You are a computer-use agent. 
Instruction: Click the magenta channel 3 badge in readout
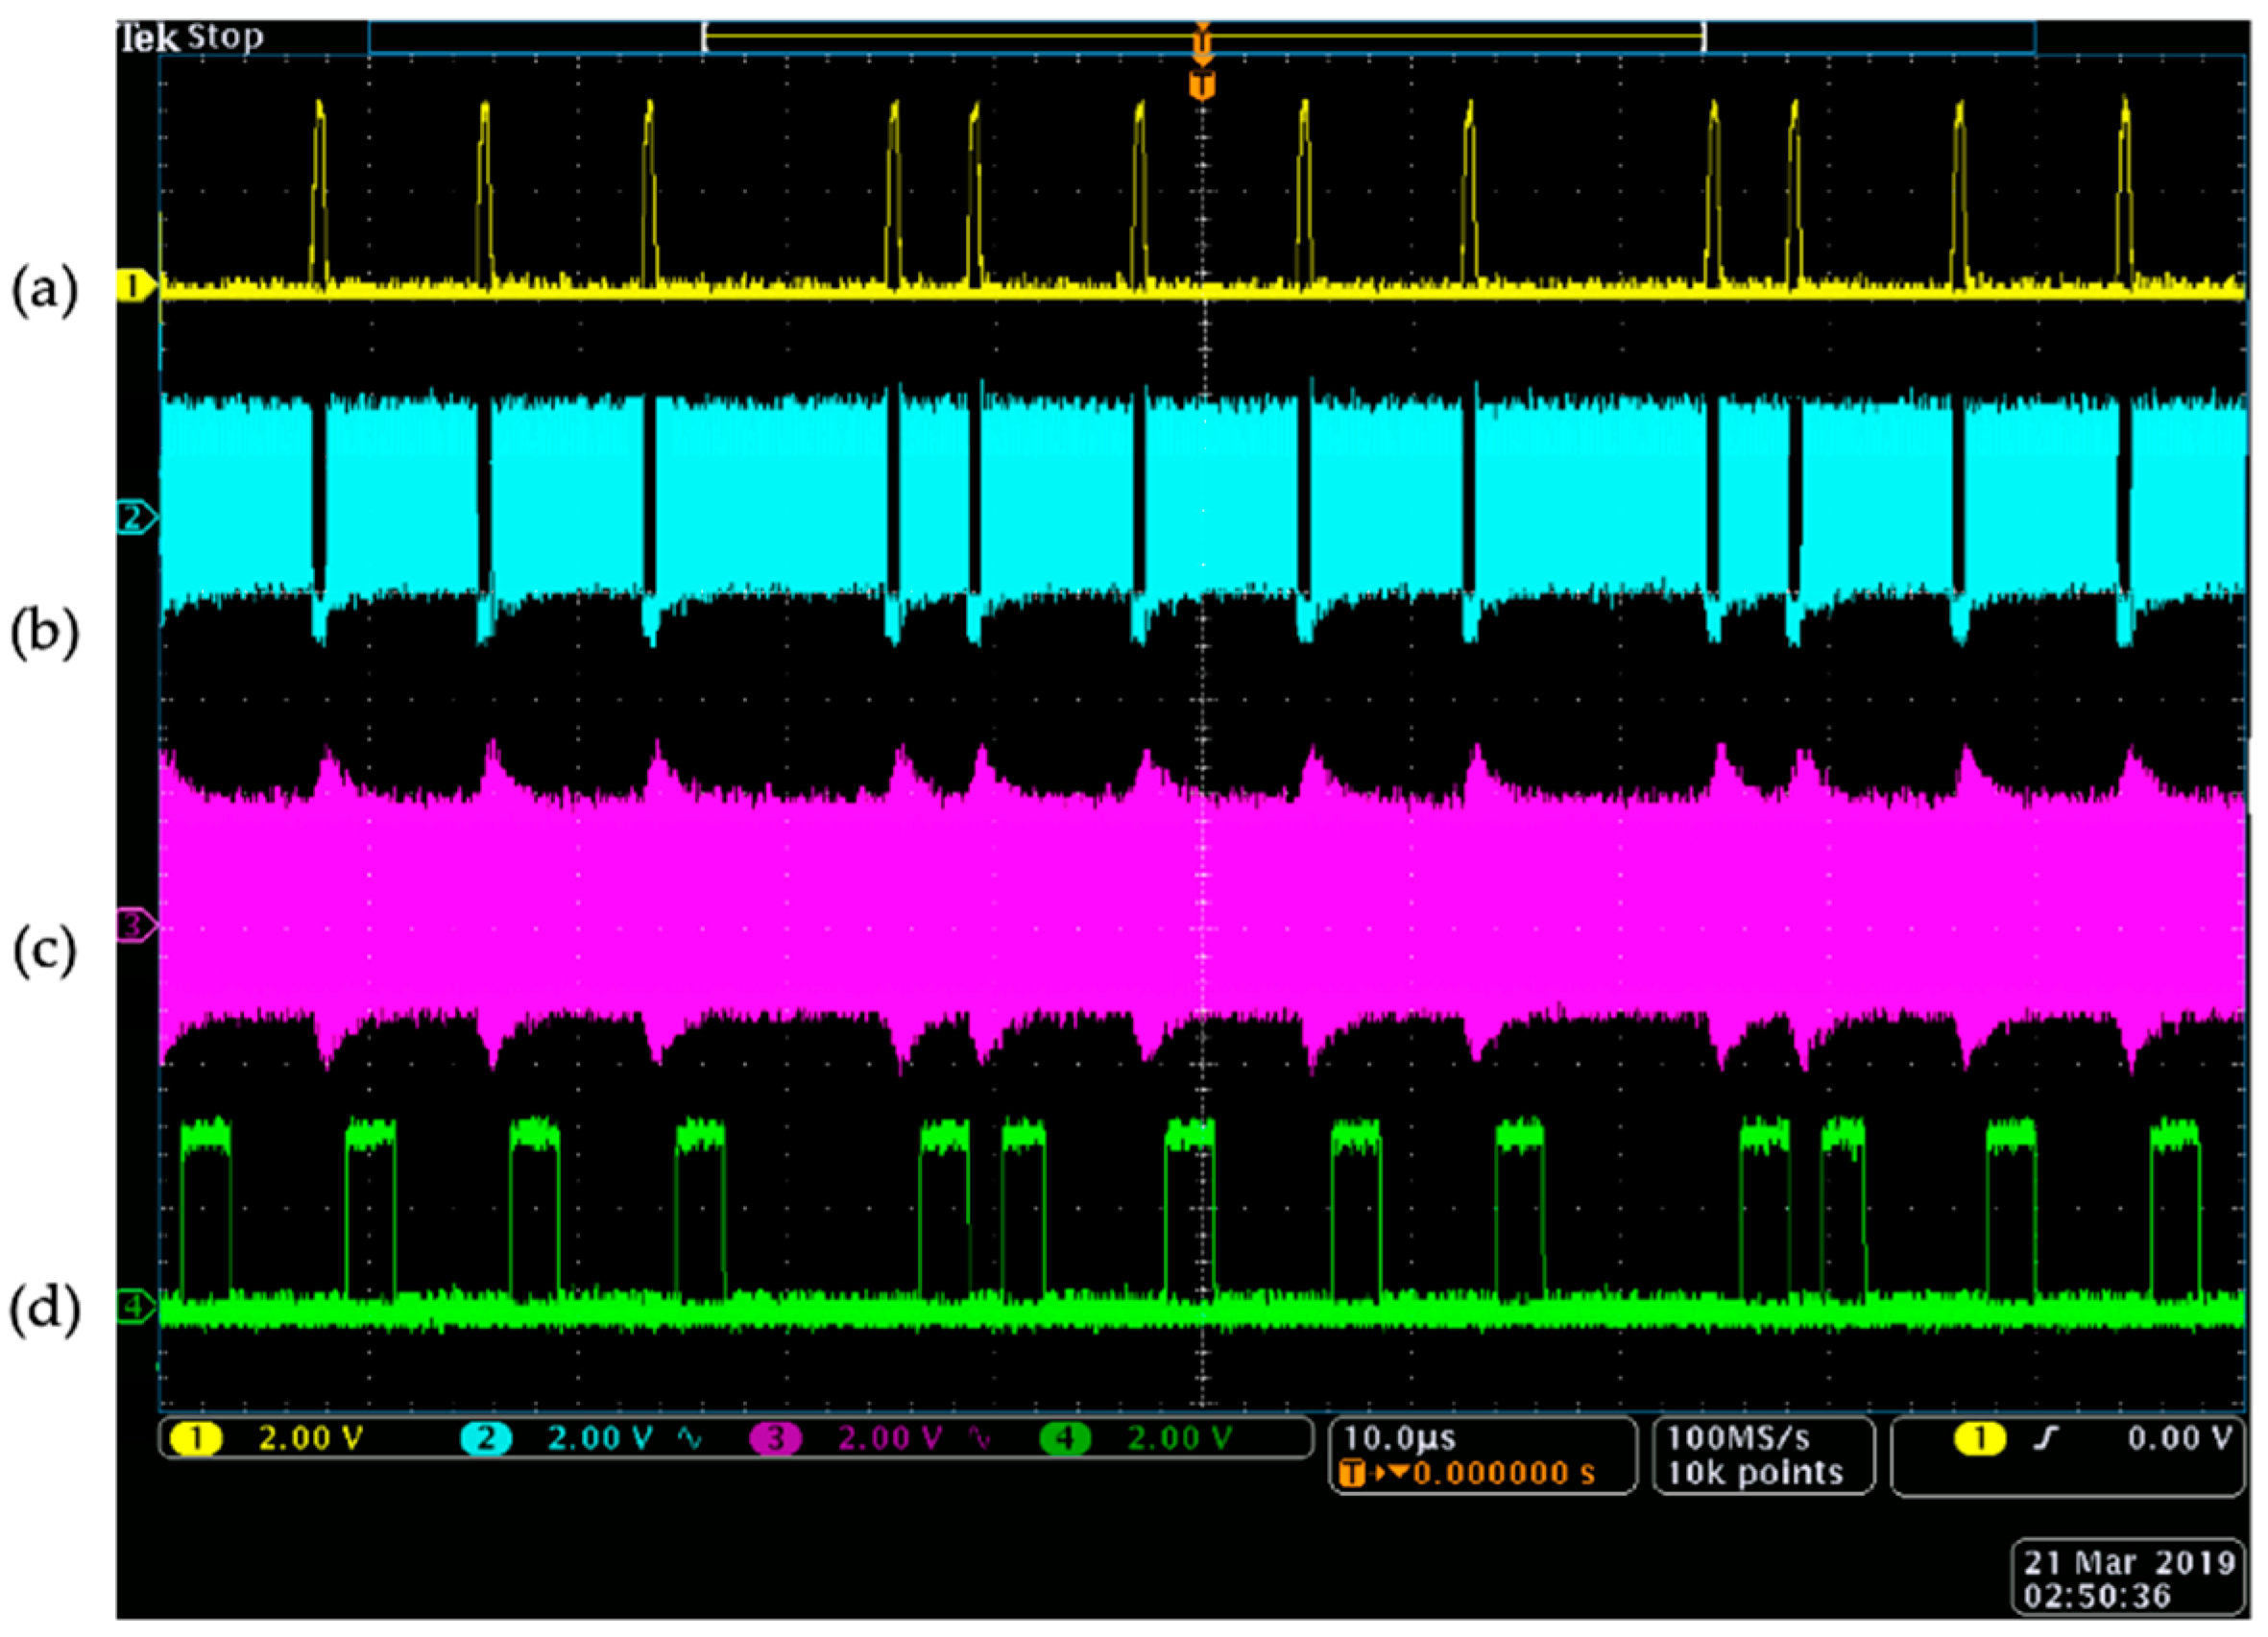click(x=775, y=1438)
